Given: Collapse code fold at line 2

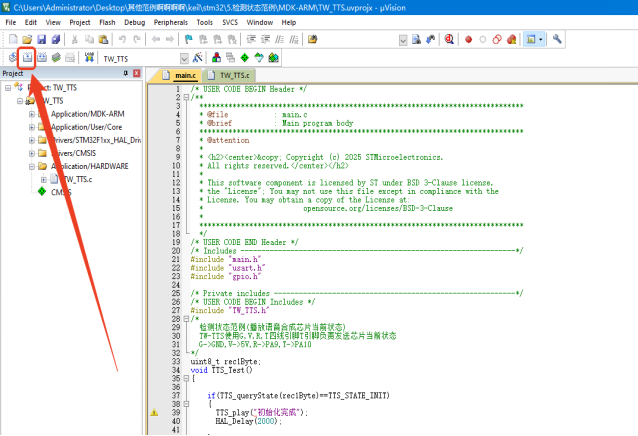Looking at the screenshot, I should click(x=184, y=97).
